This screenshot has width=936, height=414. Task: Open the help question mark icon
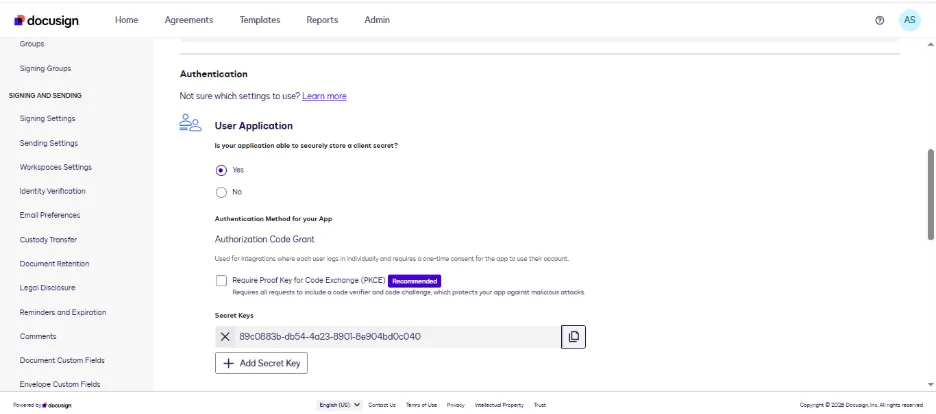coord(879,20)
